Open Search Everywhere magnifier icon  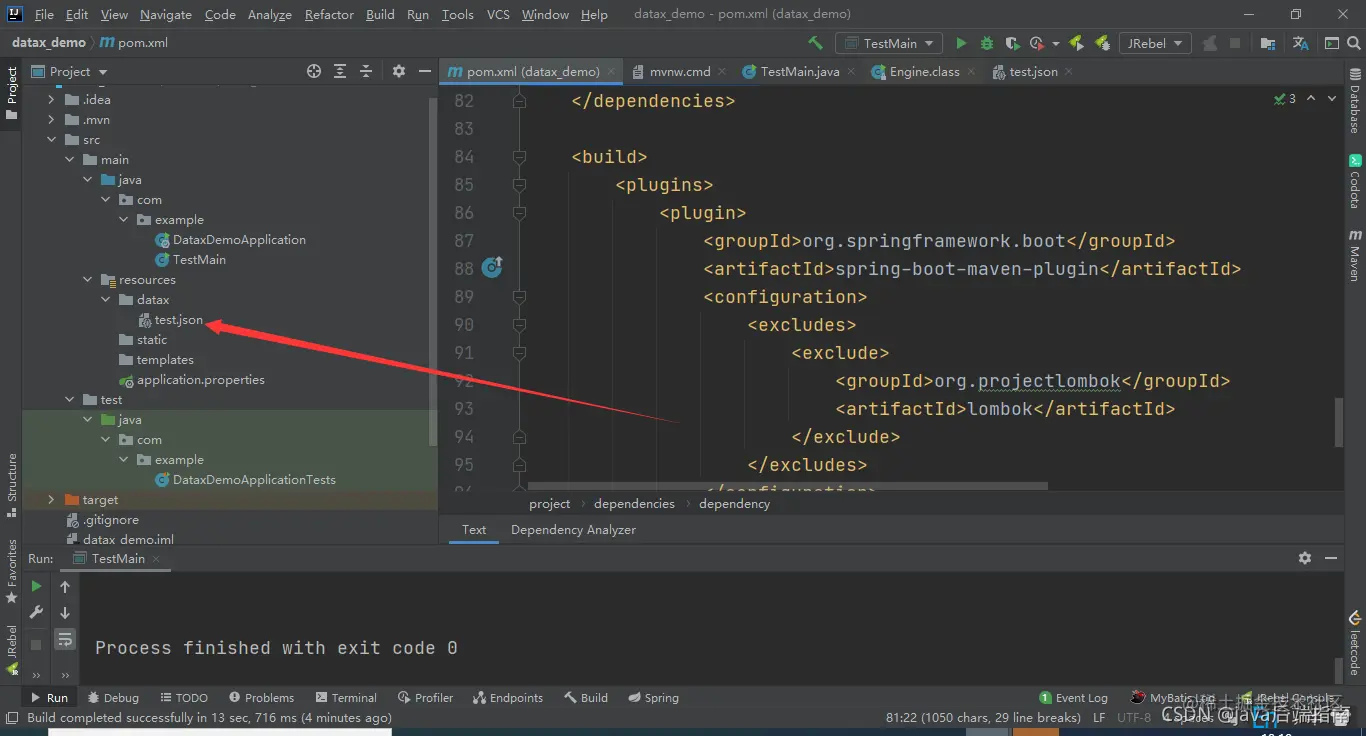point(1354,43)
